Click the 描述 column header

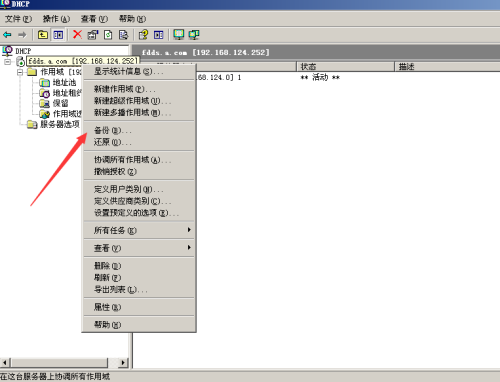pos(447,66)
